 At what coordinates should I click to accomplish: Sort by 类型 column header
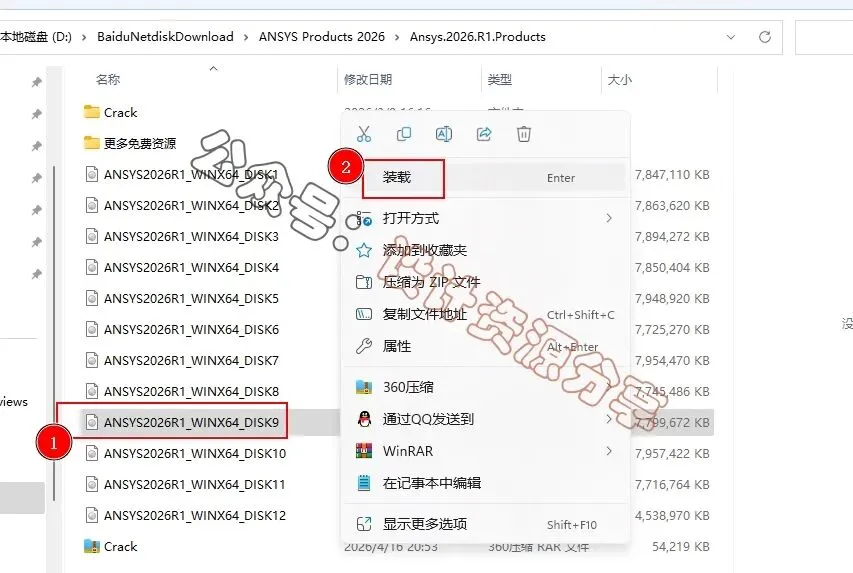pos(499,79)
